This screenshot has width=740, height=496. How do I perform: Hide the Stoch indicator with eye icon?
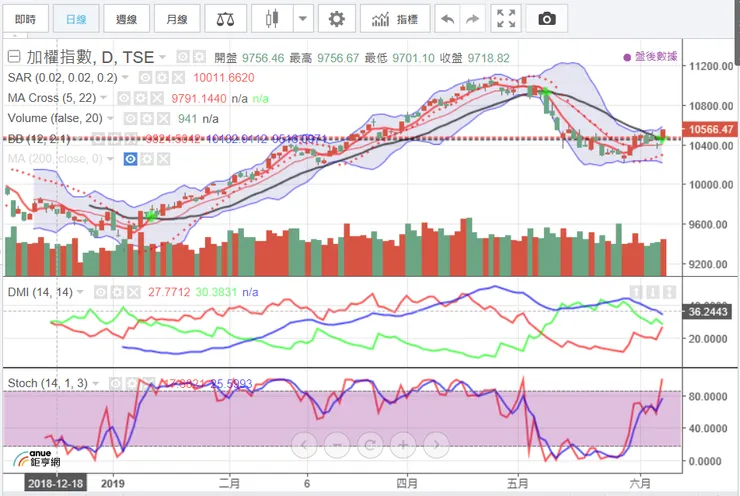pyautogui.click(x=116, y=383)
